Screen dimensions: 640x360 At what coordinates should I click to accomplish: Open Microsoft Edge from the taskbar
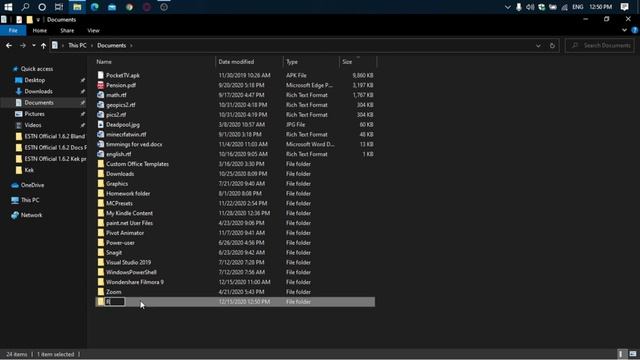click(x=95, y=7)
